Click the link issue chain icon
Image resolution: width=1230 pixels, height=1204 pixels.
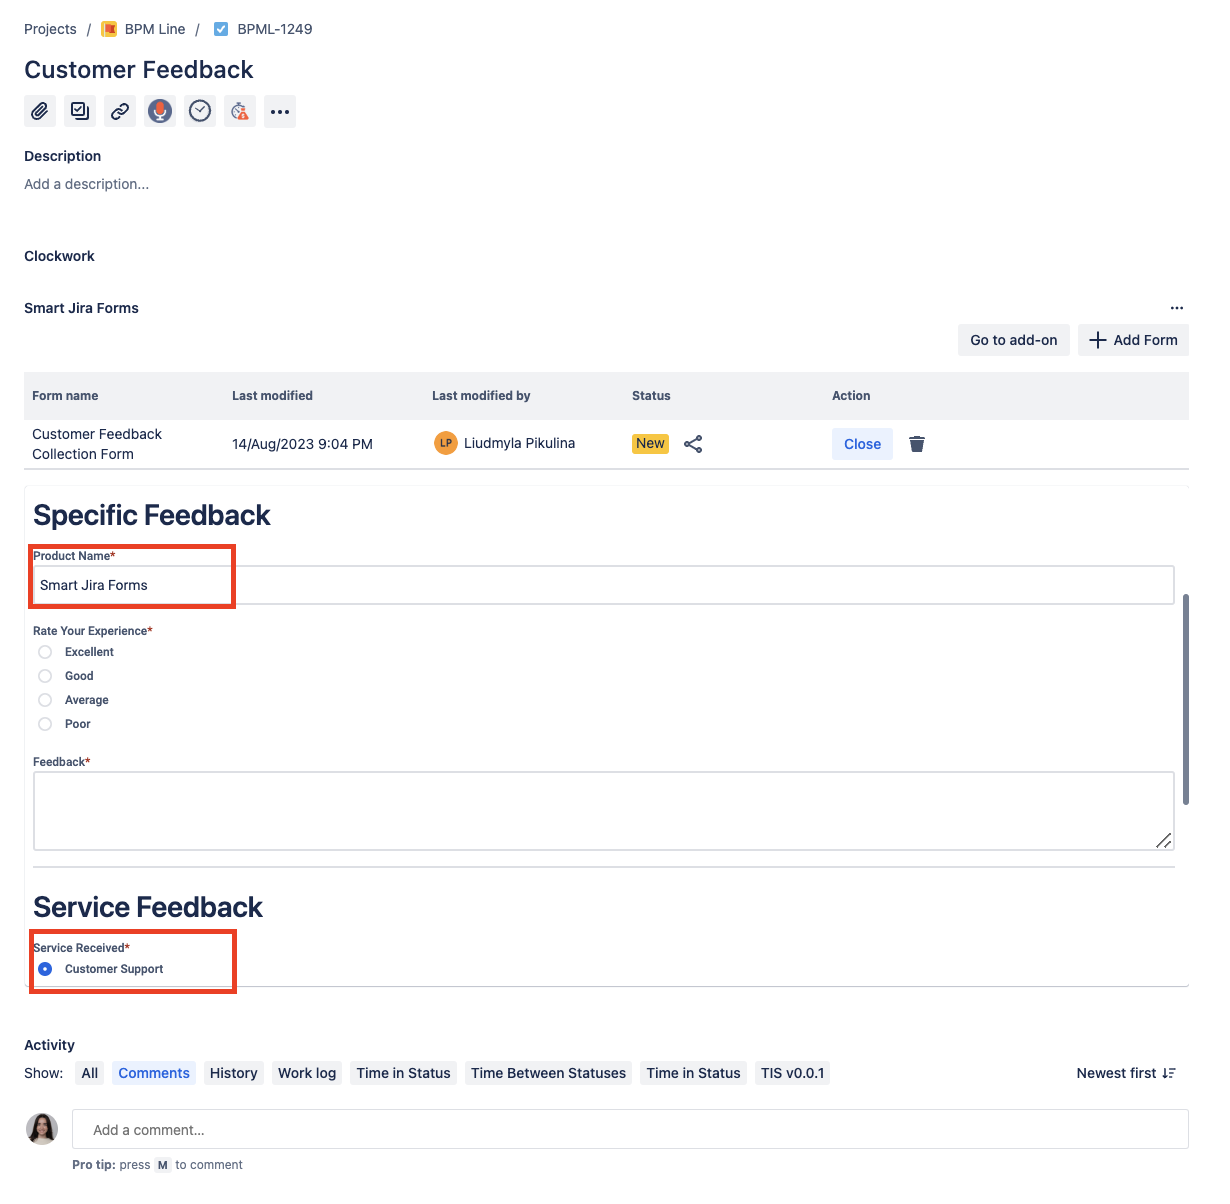click(120, 111)
